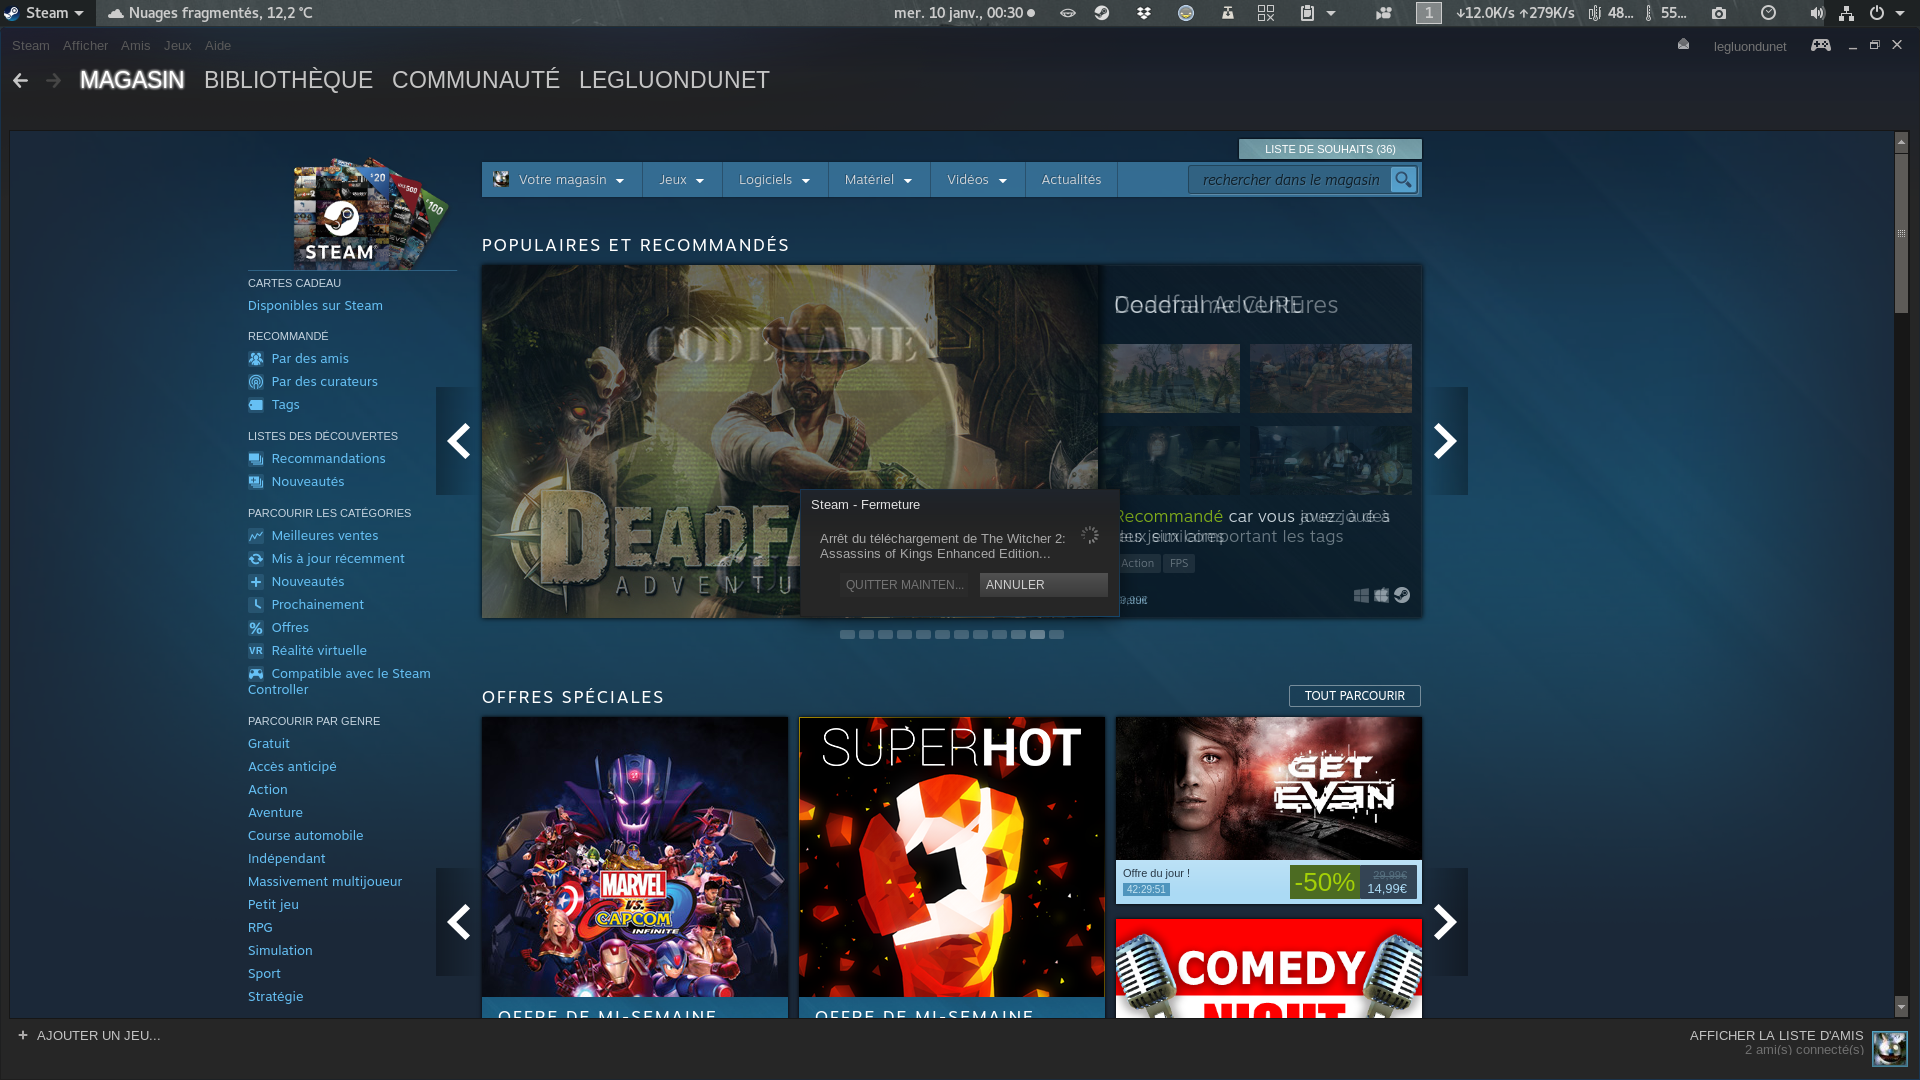This screenshot has width=1920, height=1080.
Task: Click QUITTER MAINTEN... in the closing dialog
Action: click(905, 585)
